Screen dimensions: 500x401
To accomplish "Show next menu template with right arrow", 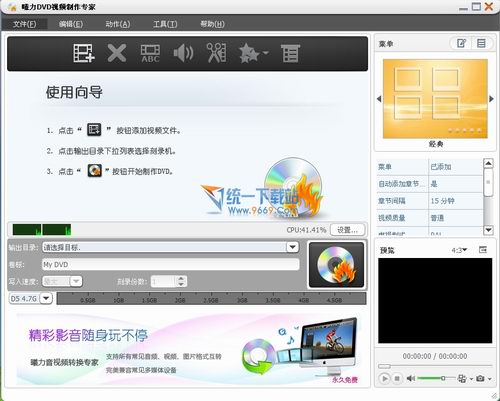I will pyautogui.click(x=491, y=99).
